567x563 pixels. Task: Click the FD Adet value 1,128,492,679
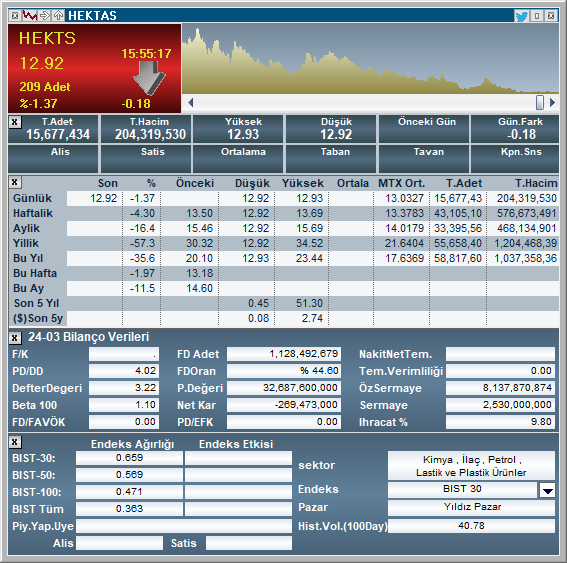point(284,354)
